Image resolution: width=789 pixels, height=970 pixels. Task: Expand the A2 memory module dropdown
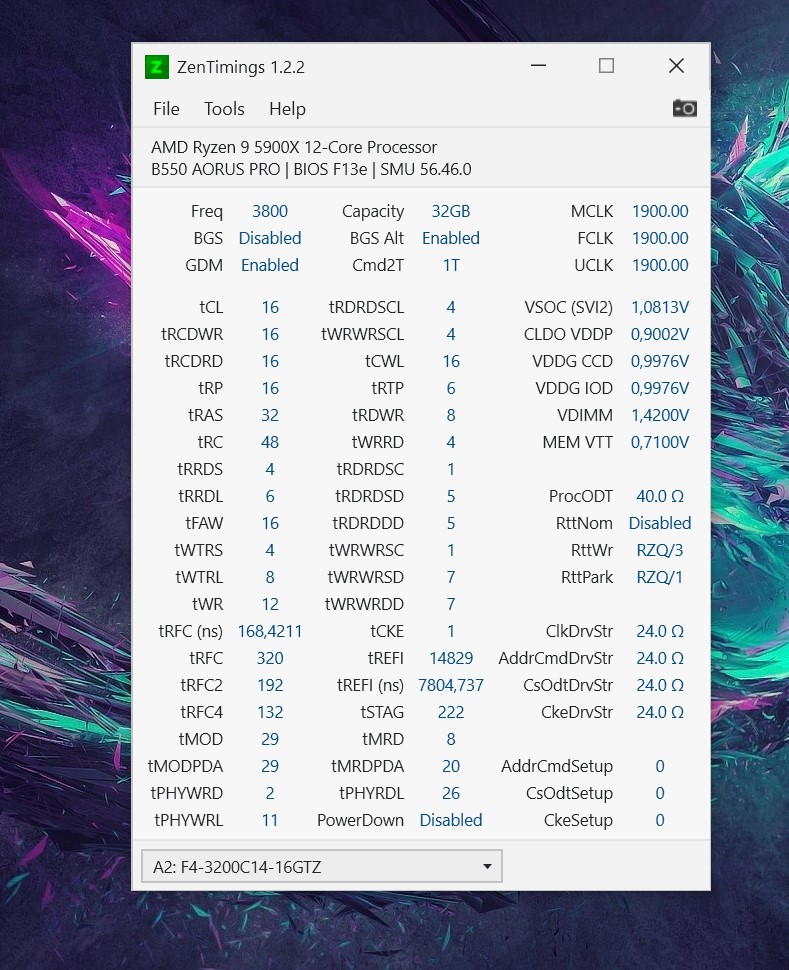(322, 866)
